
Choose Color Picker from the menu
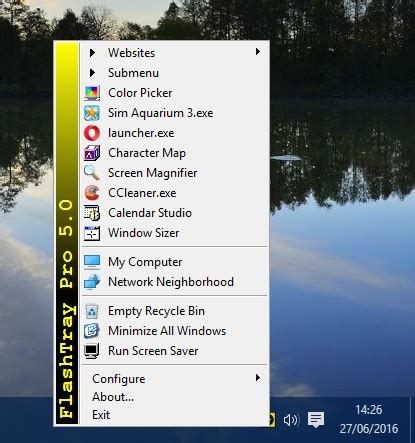coord(175,93)
